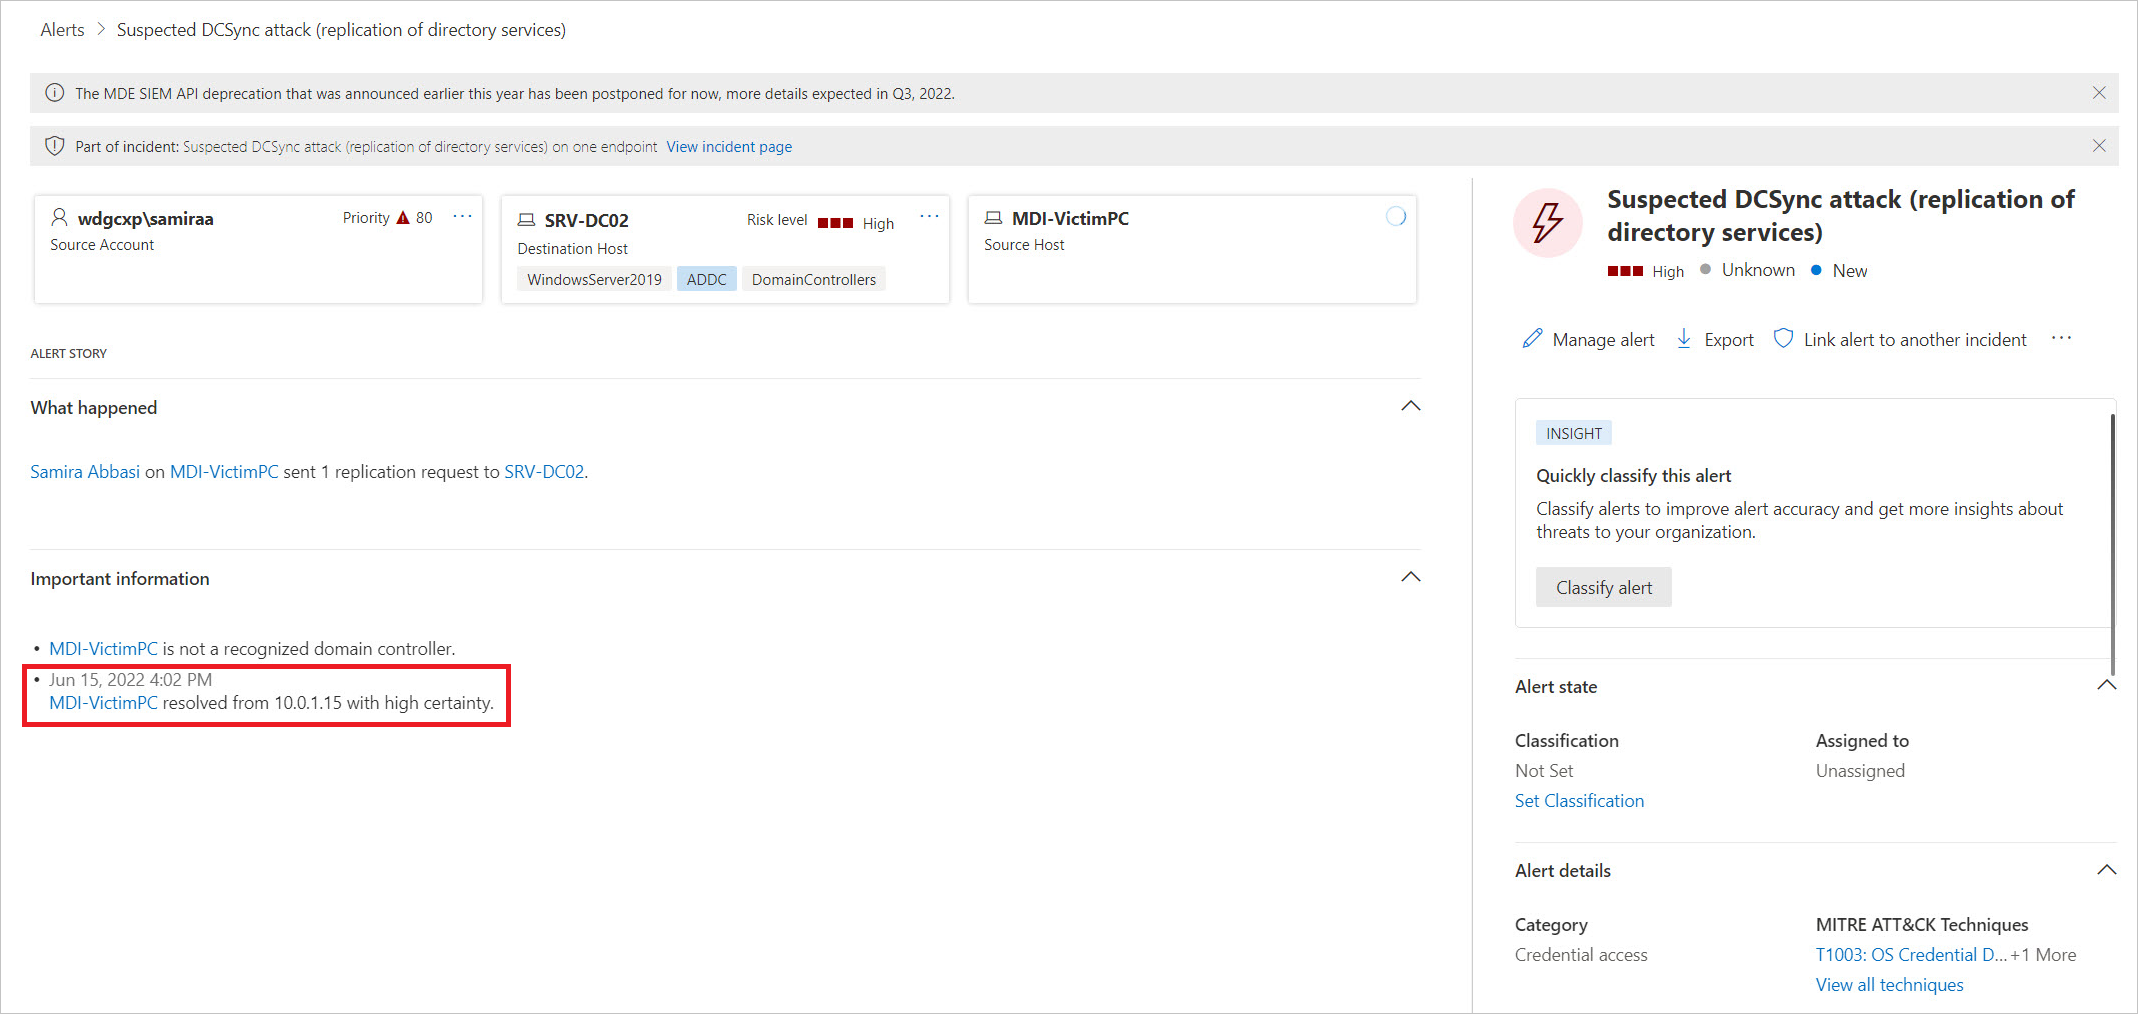Click the Manage alert pencil icon
This screenshot has height=1014, width=2138.
point(1531,339)
